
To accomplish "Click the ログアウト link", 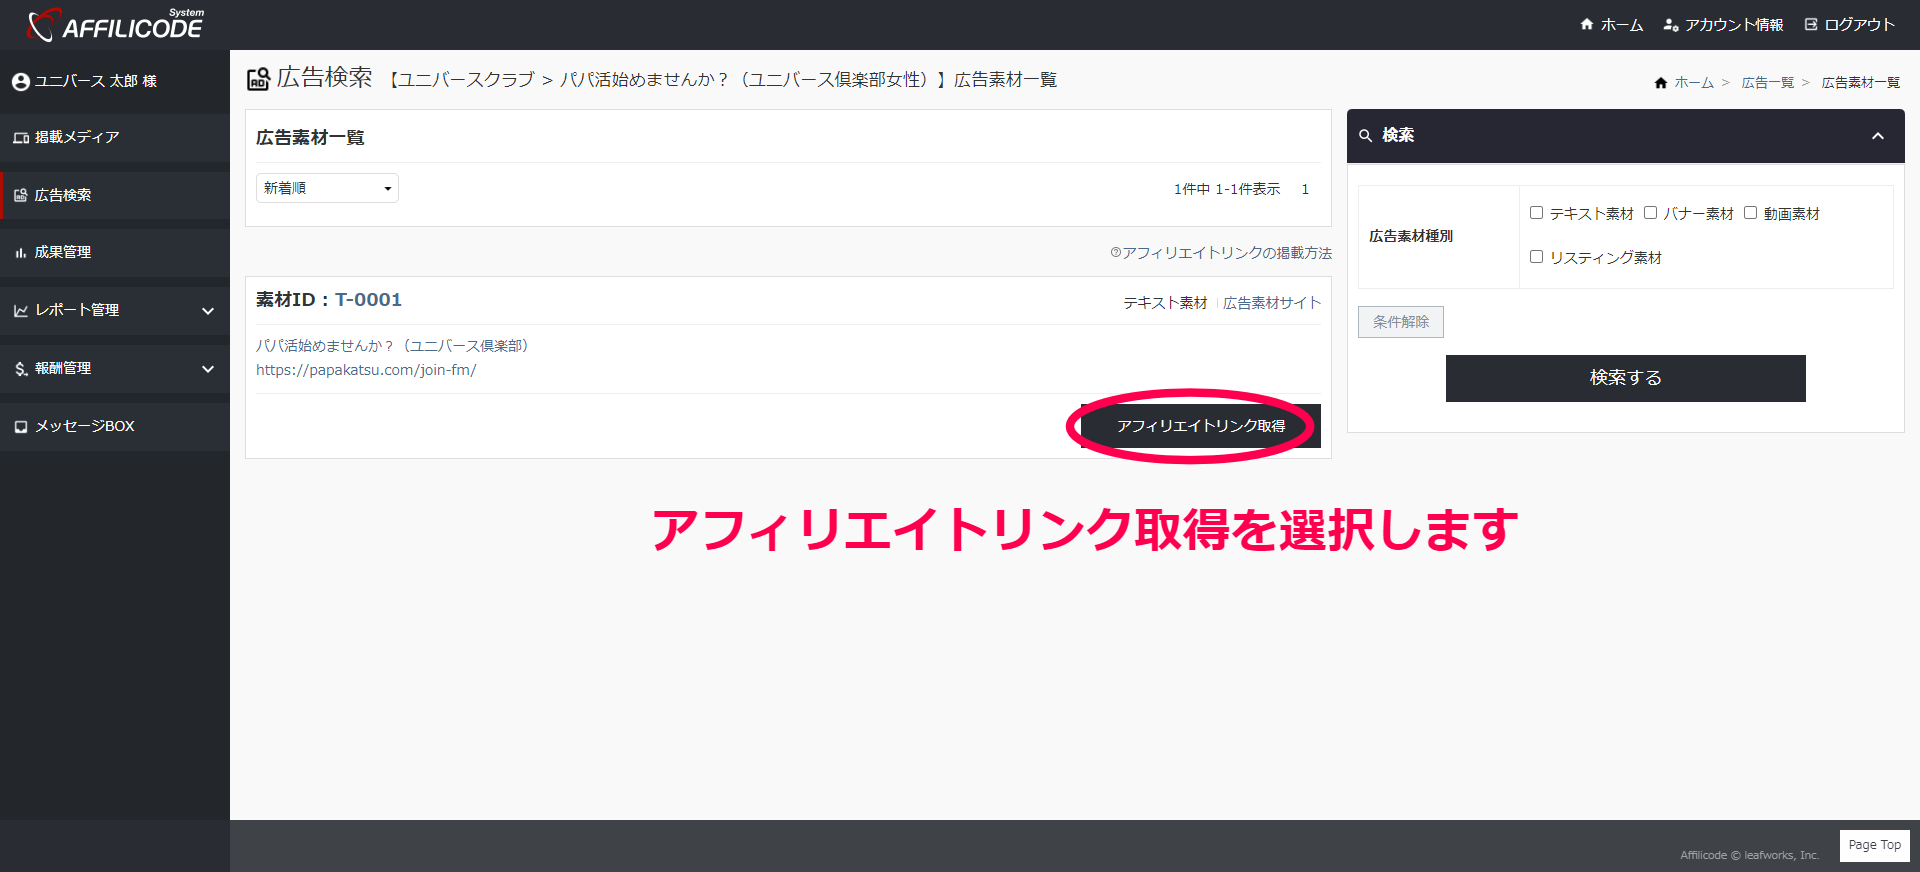I will [x=1859, y=24].
